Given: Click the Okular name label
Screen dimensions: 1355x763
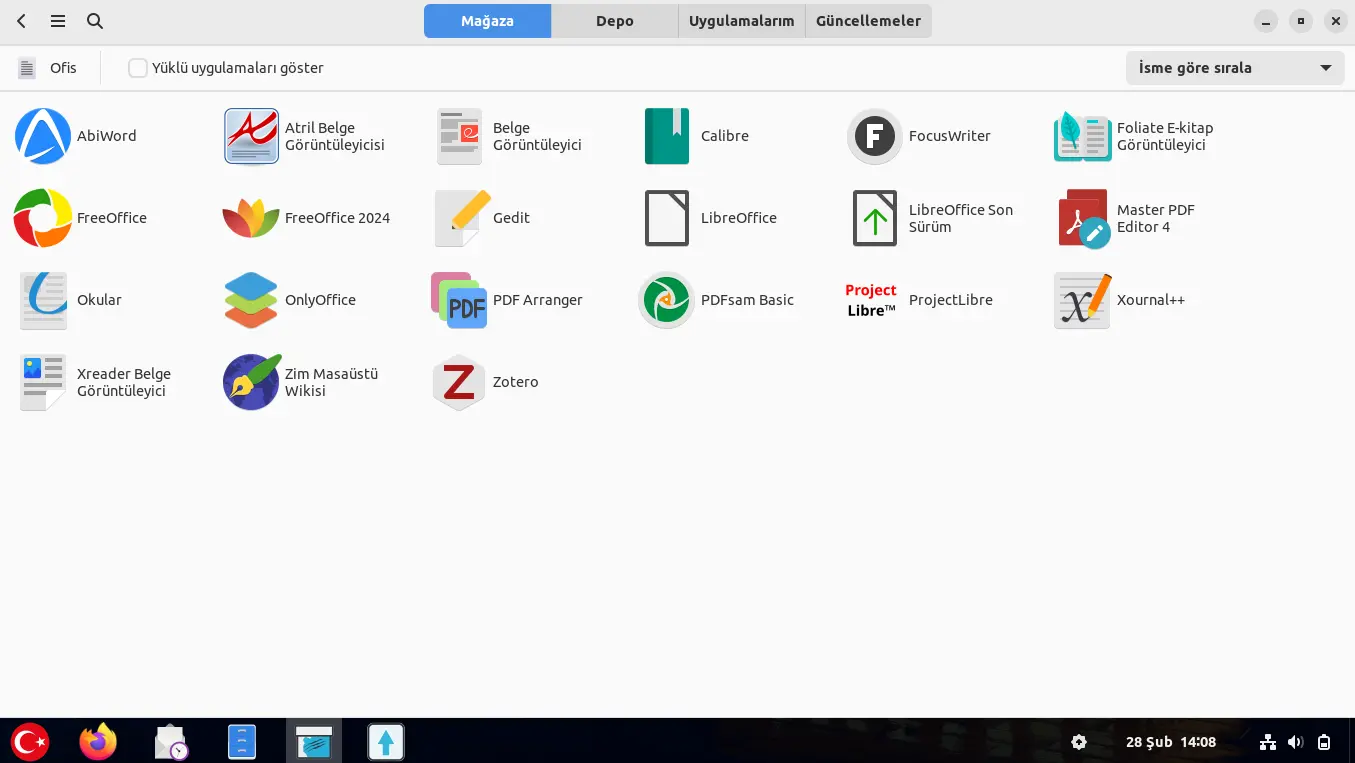Looking at the screenshot, I should coord(99,300).
